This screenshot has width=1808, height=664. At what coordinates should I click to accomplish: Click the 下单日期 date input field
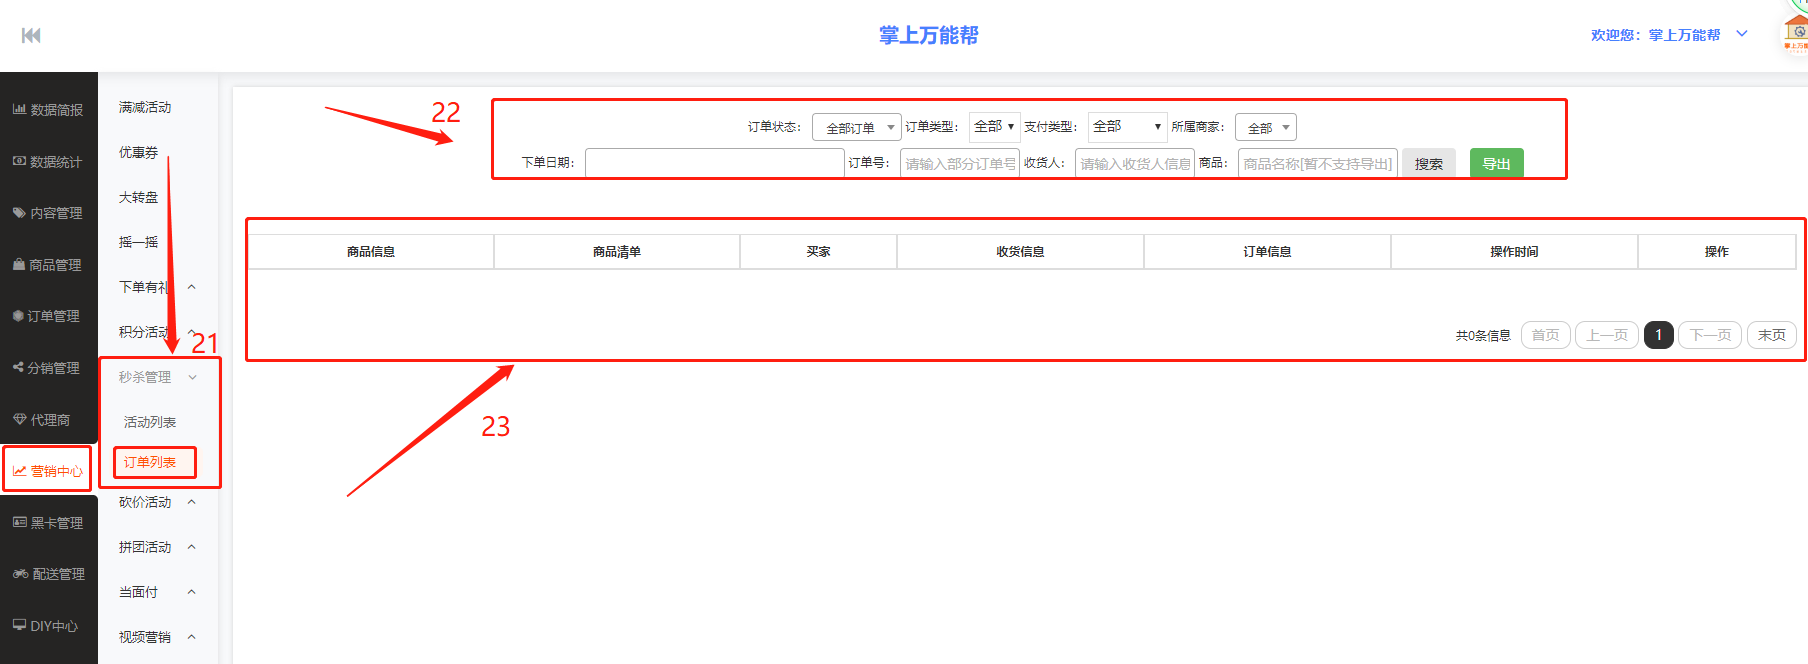click(714, 163)
